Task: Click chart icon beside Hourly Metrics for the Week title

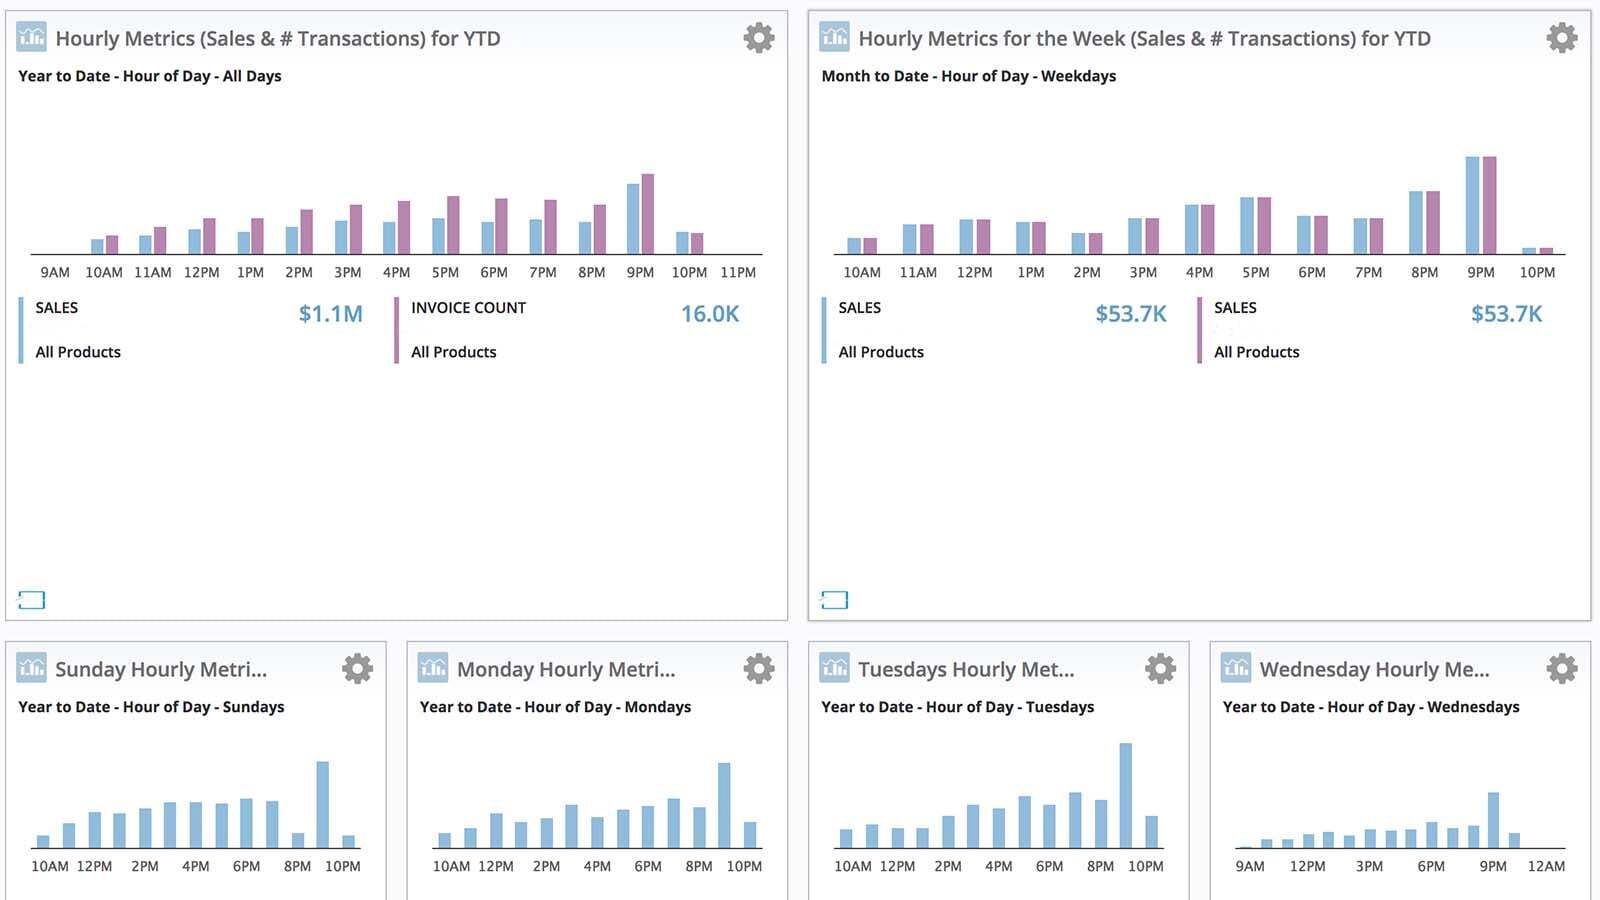Action: 835,38
